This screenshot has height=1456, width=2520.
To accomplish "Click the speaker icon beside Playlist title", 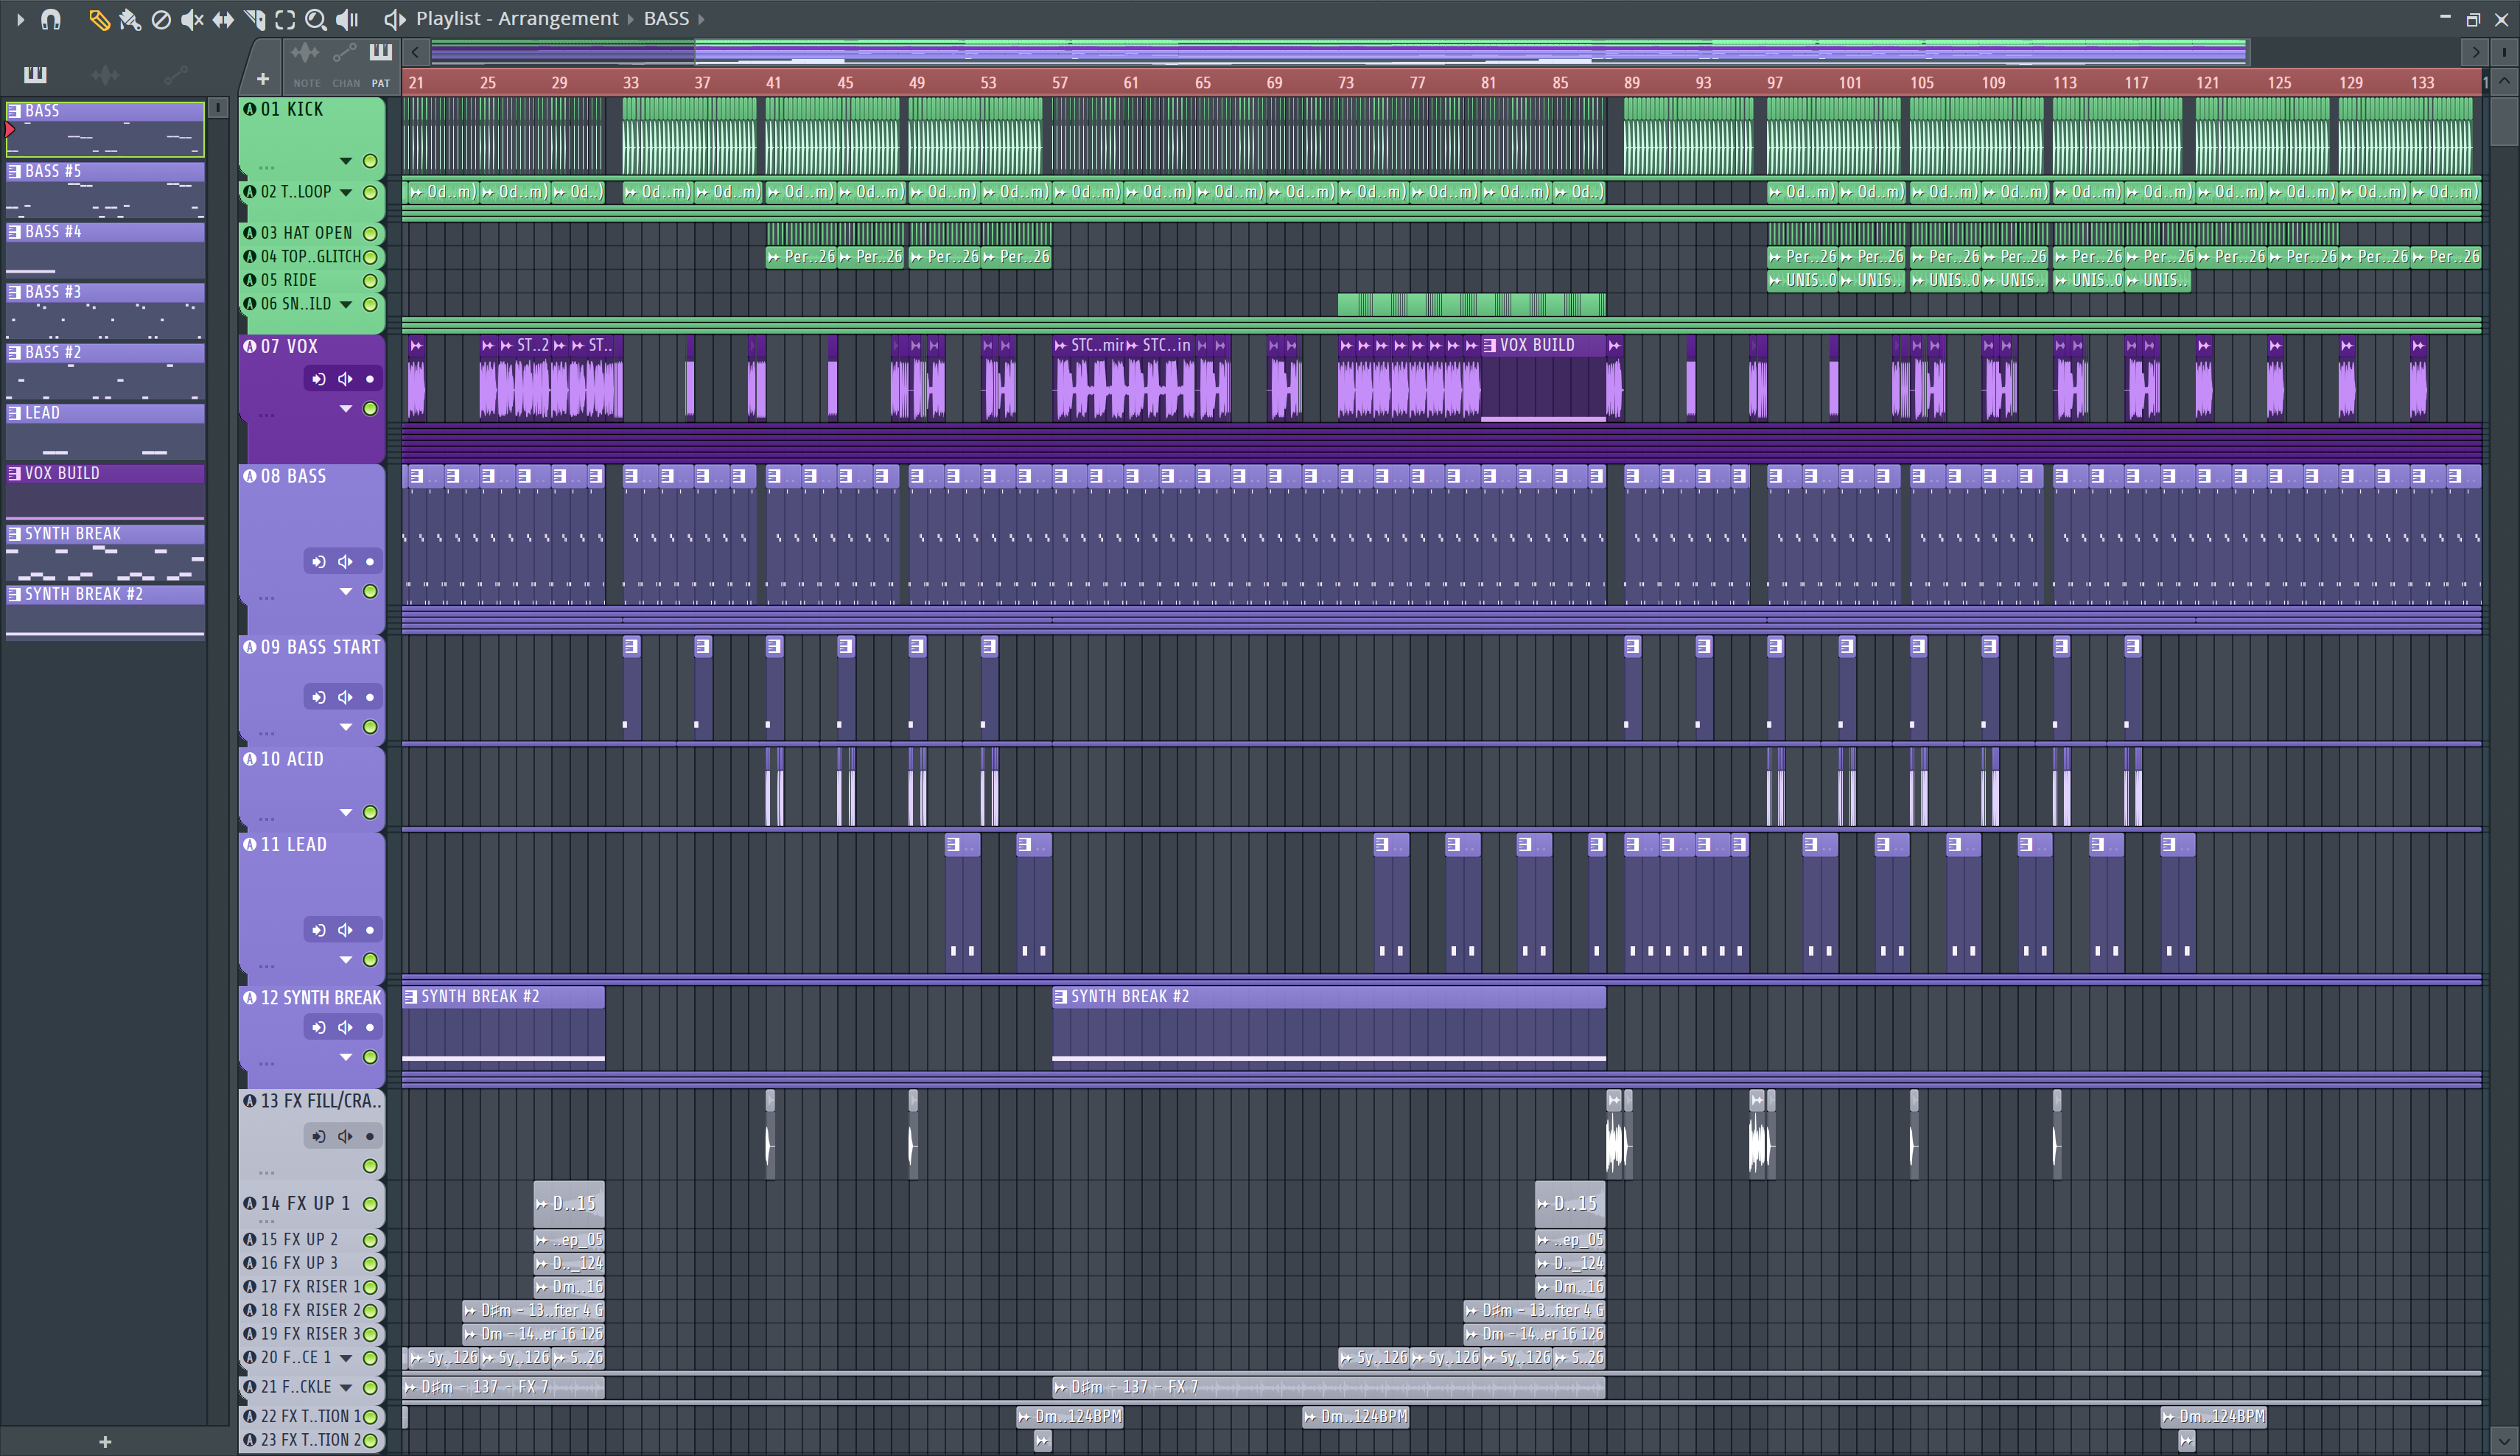I will (x=394, y=19).
